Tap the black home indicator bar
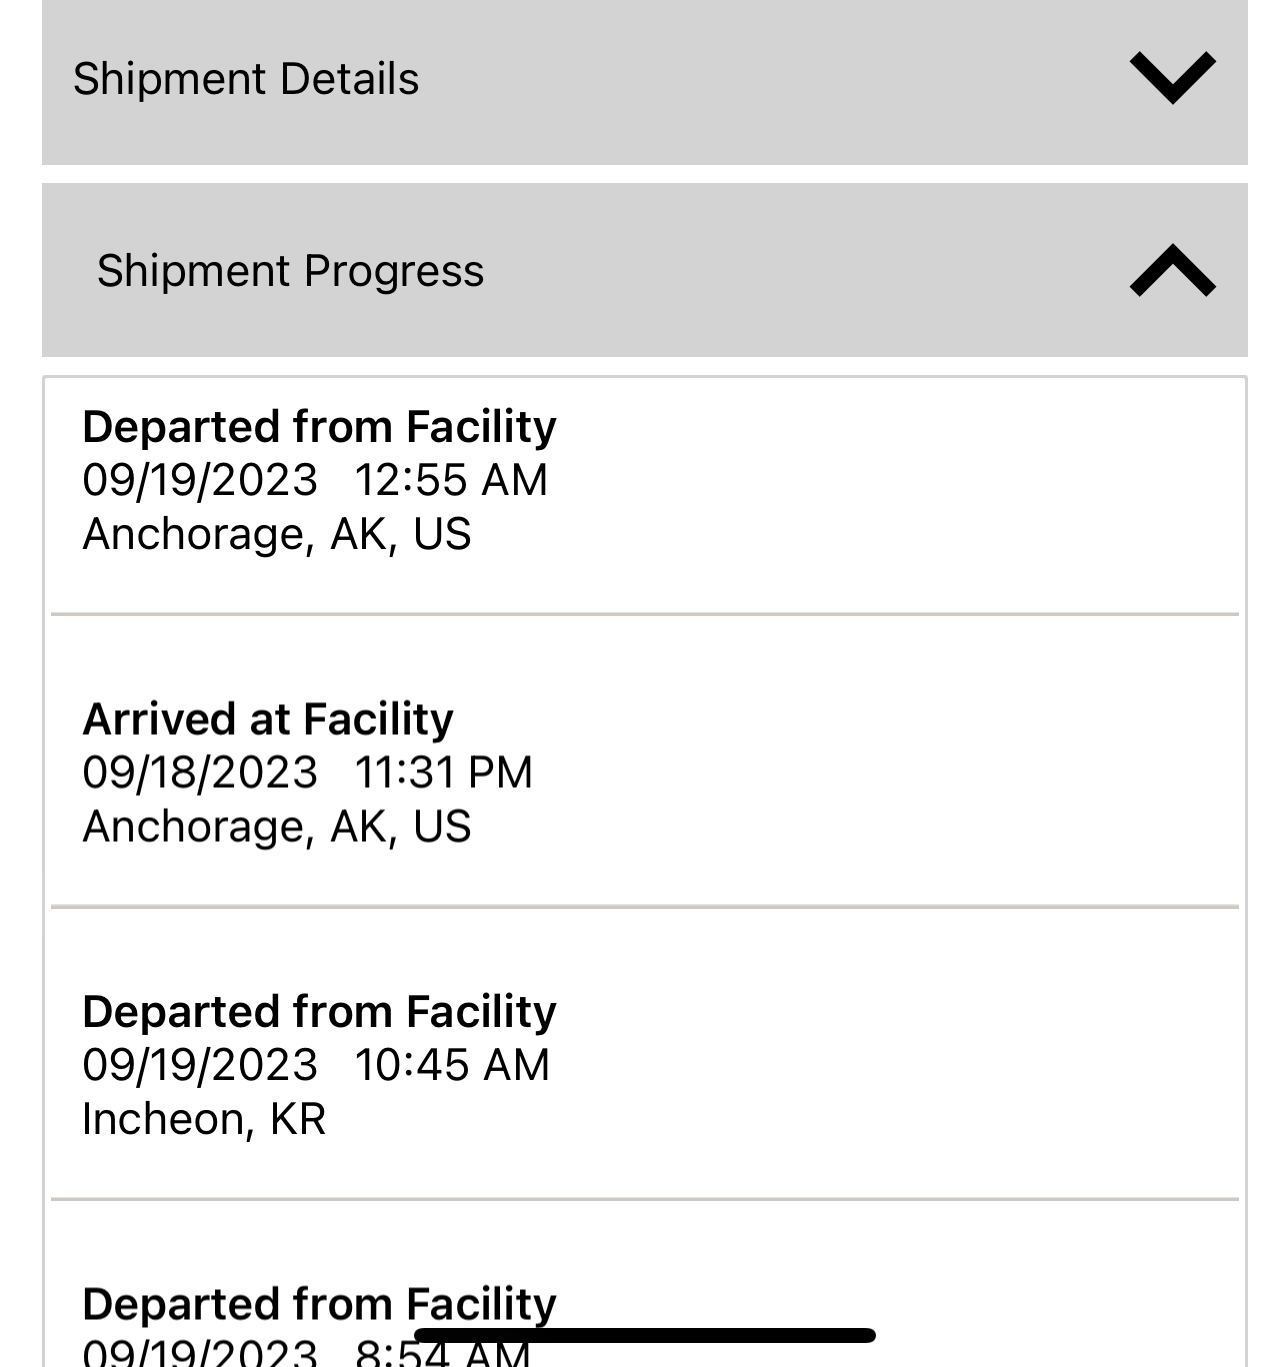Screen dimensions: 1267x1367 [x=645, y=1335]
